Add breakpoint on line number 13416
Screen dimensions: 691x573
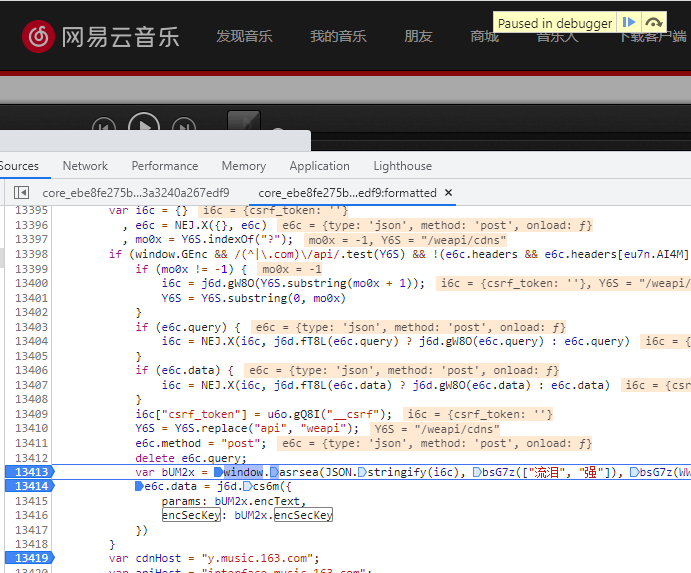pos(31,515)
